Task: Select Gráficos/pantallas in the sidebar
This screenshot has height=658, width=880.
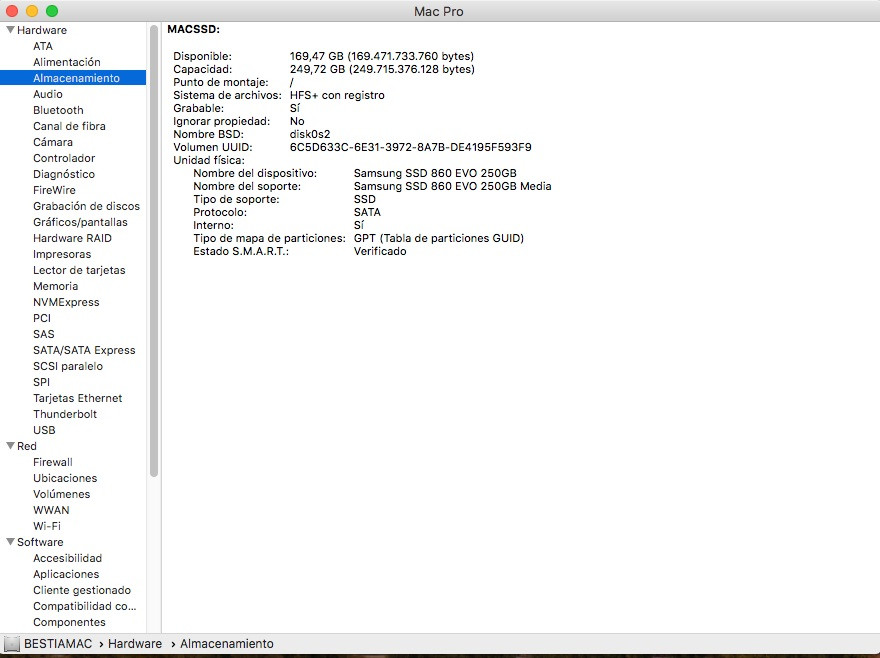Action: [80, 222]
